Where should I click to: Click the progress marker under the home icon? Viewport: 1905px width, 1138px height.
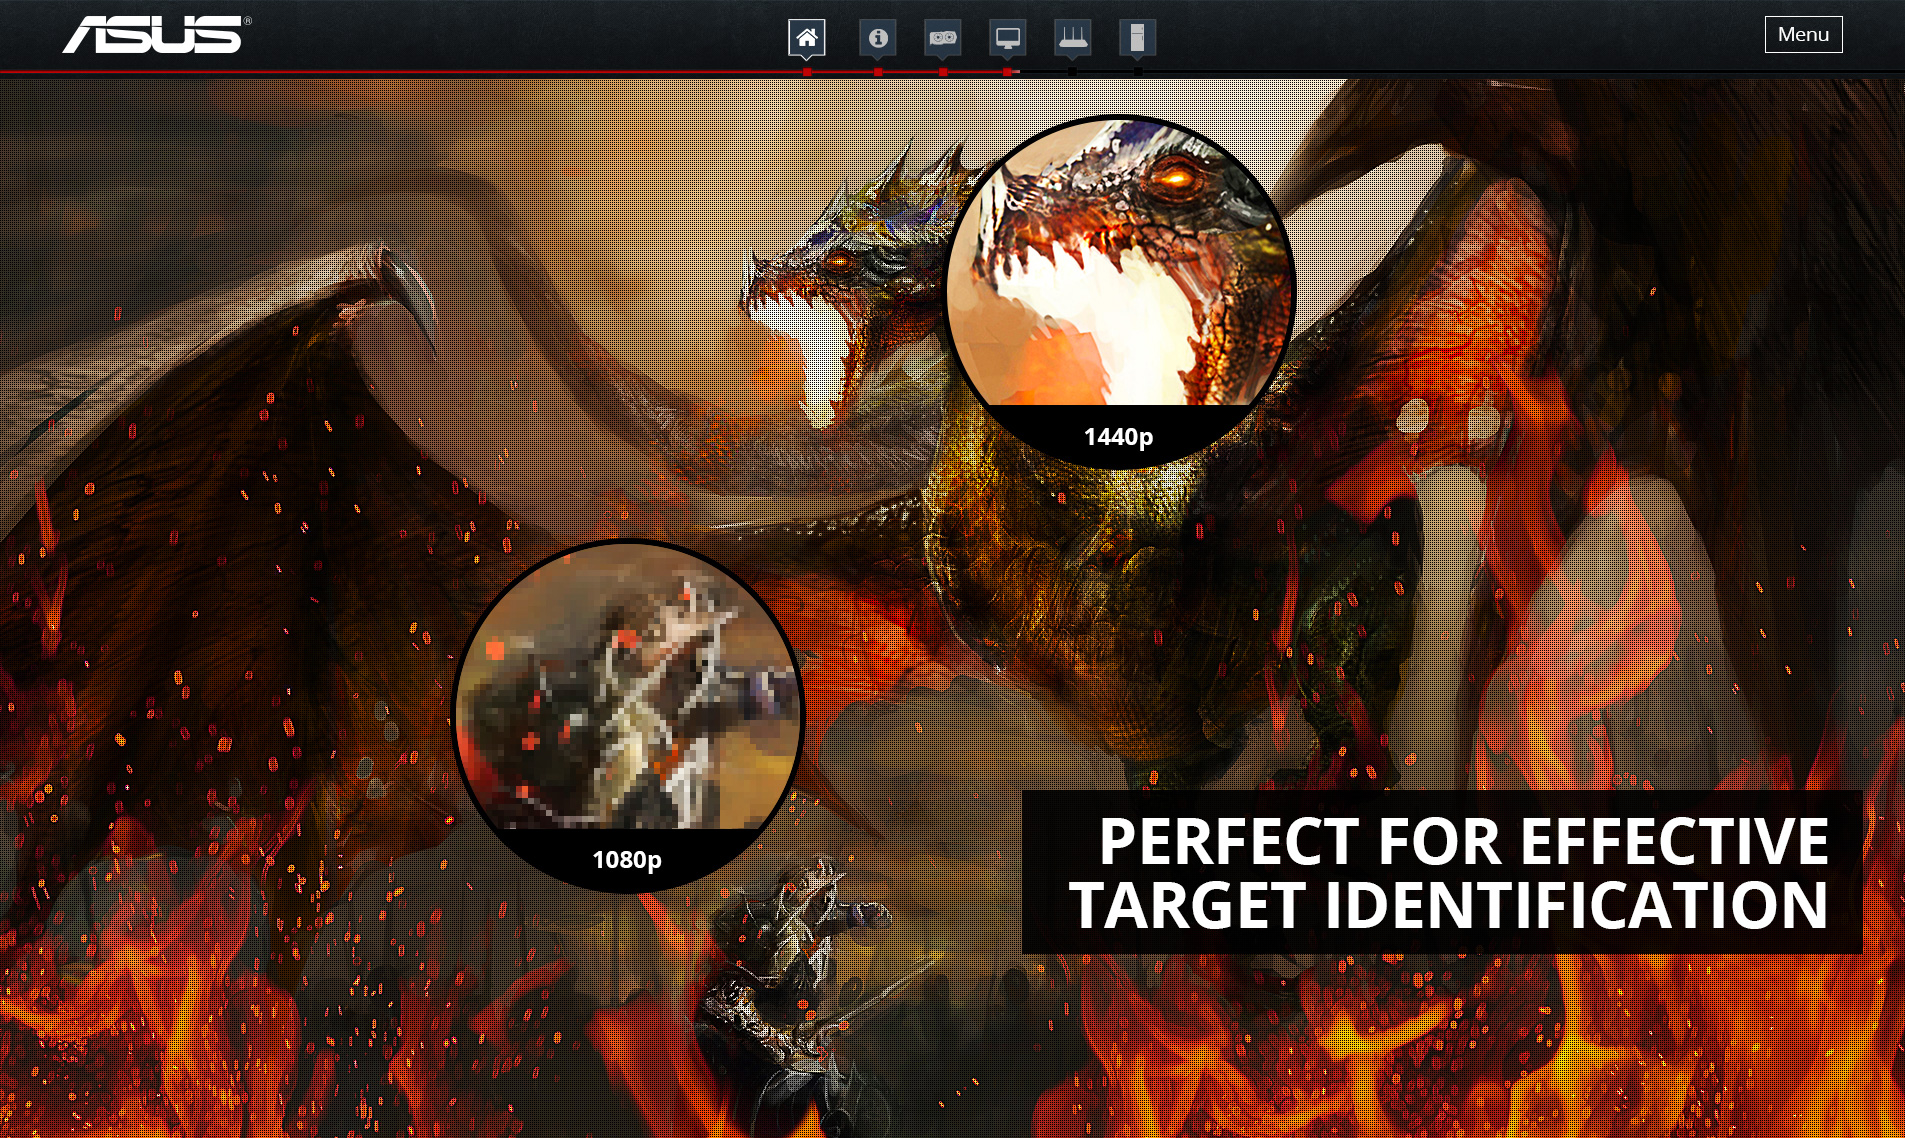click(x=807, y=71)
